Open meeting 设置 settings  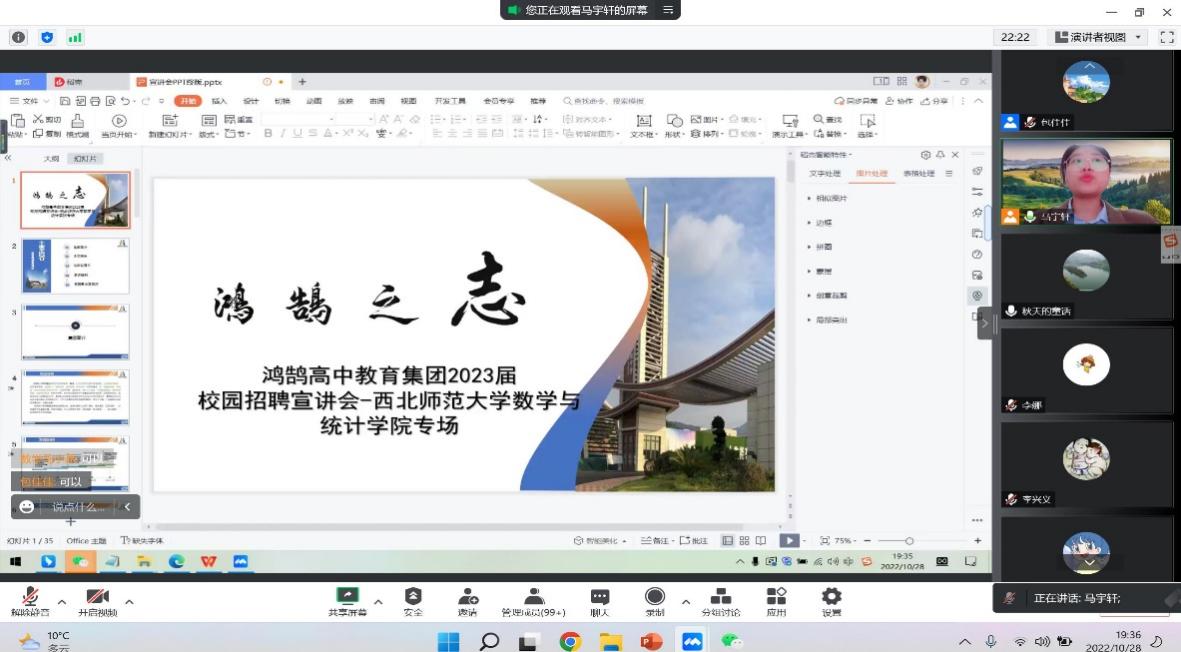[x=831, y=598]
